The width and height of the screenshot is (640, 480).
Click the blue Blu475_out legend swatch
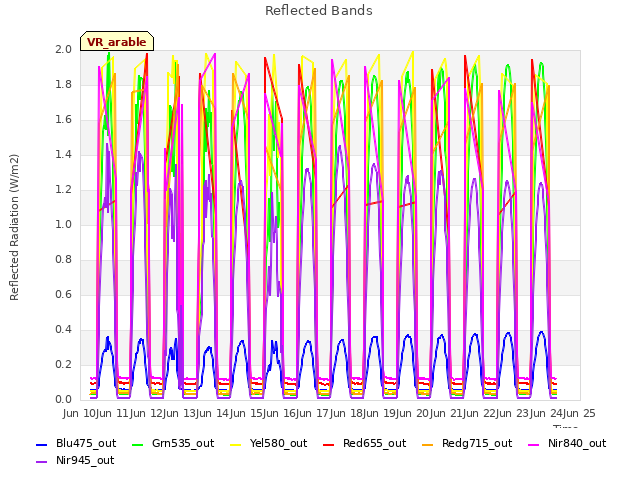pos(42,445)
